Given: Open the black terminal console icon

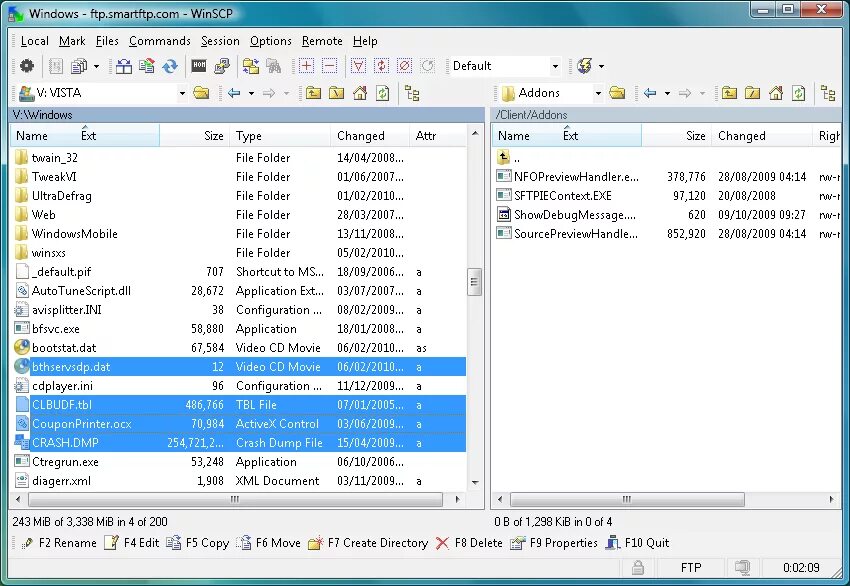Looking at the screenshot, I should [x=199, y=66].
